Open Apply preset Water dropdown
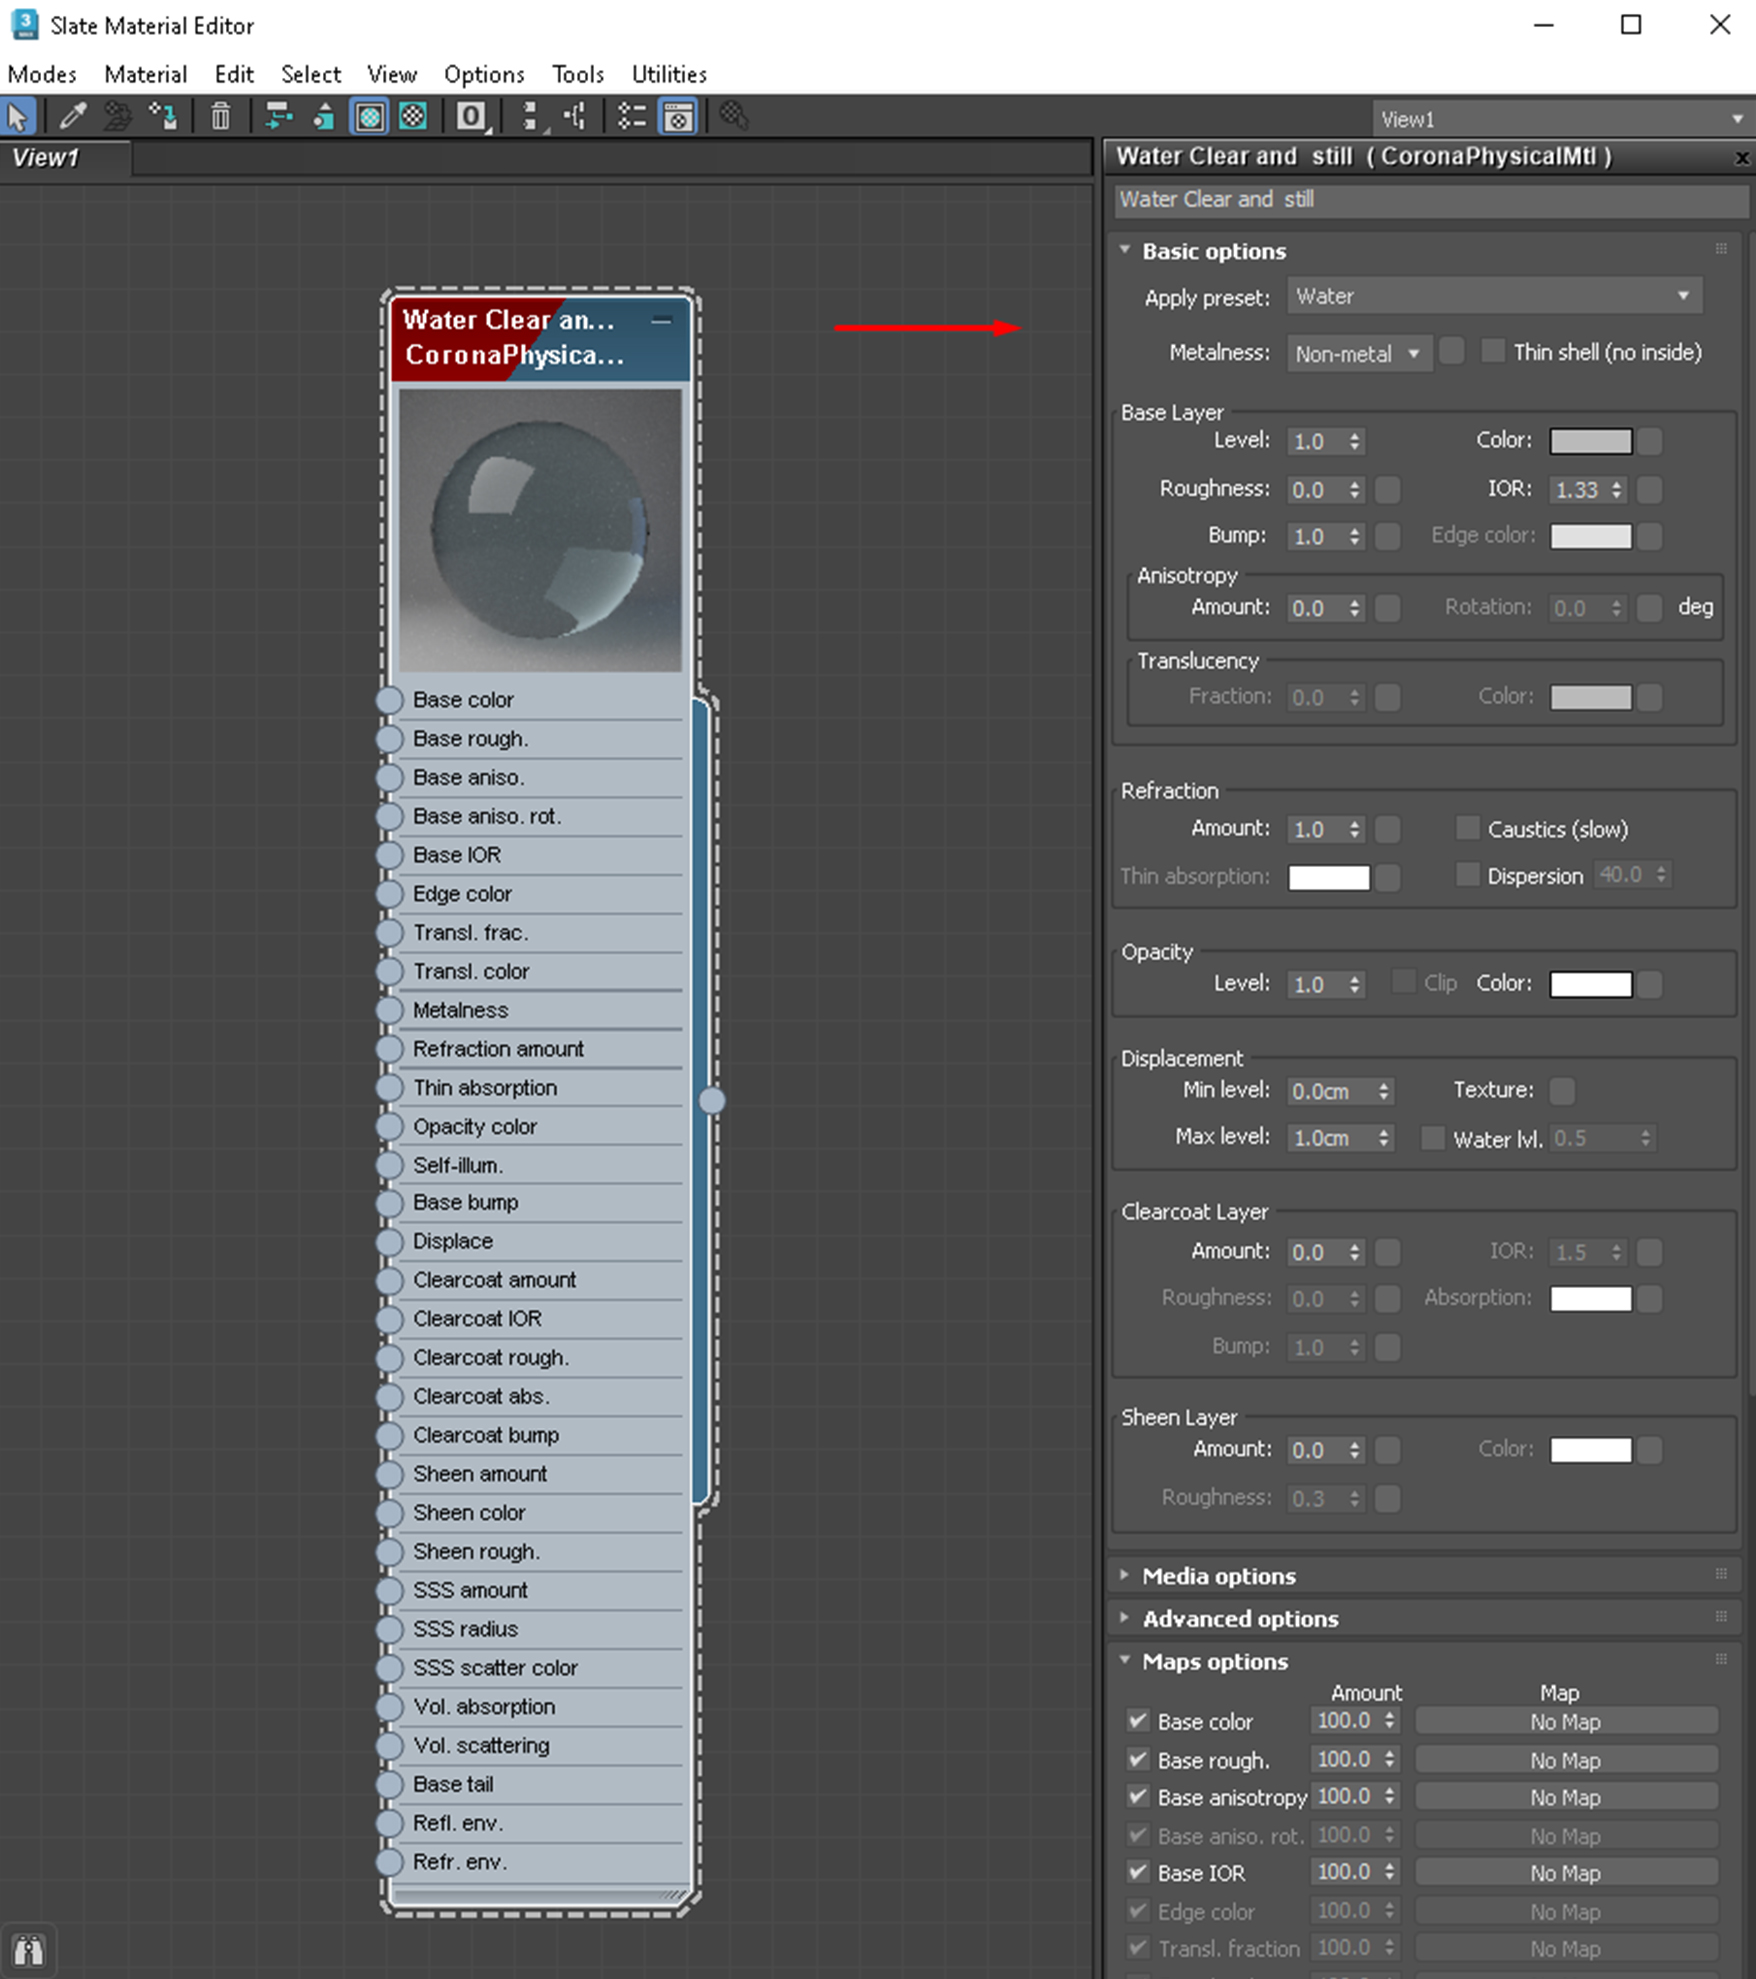Viewport: 1756px width, 1979px height. 1494,296
